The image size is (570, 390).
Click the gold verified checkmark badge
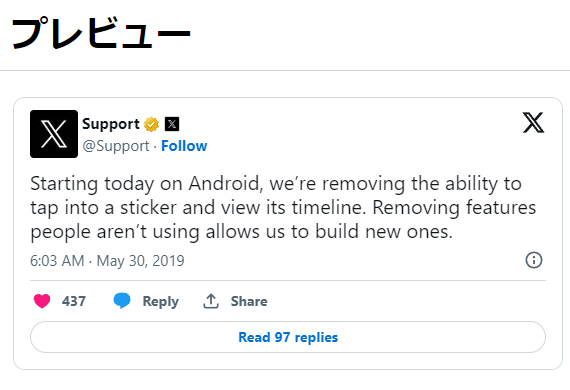[152, 124]
